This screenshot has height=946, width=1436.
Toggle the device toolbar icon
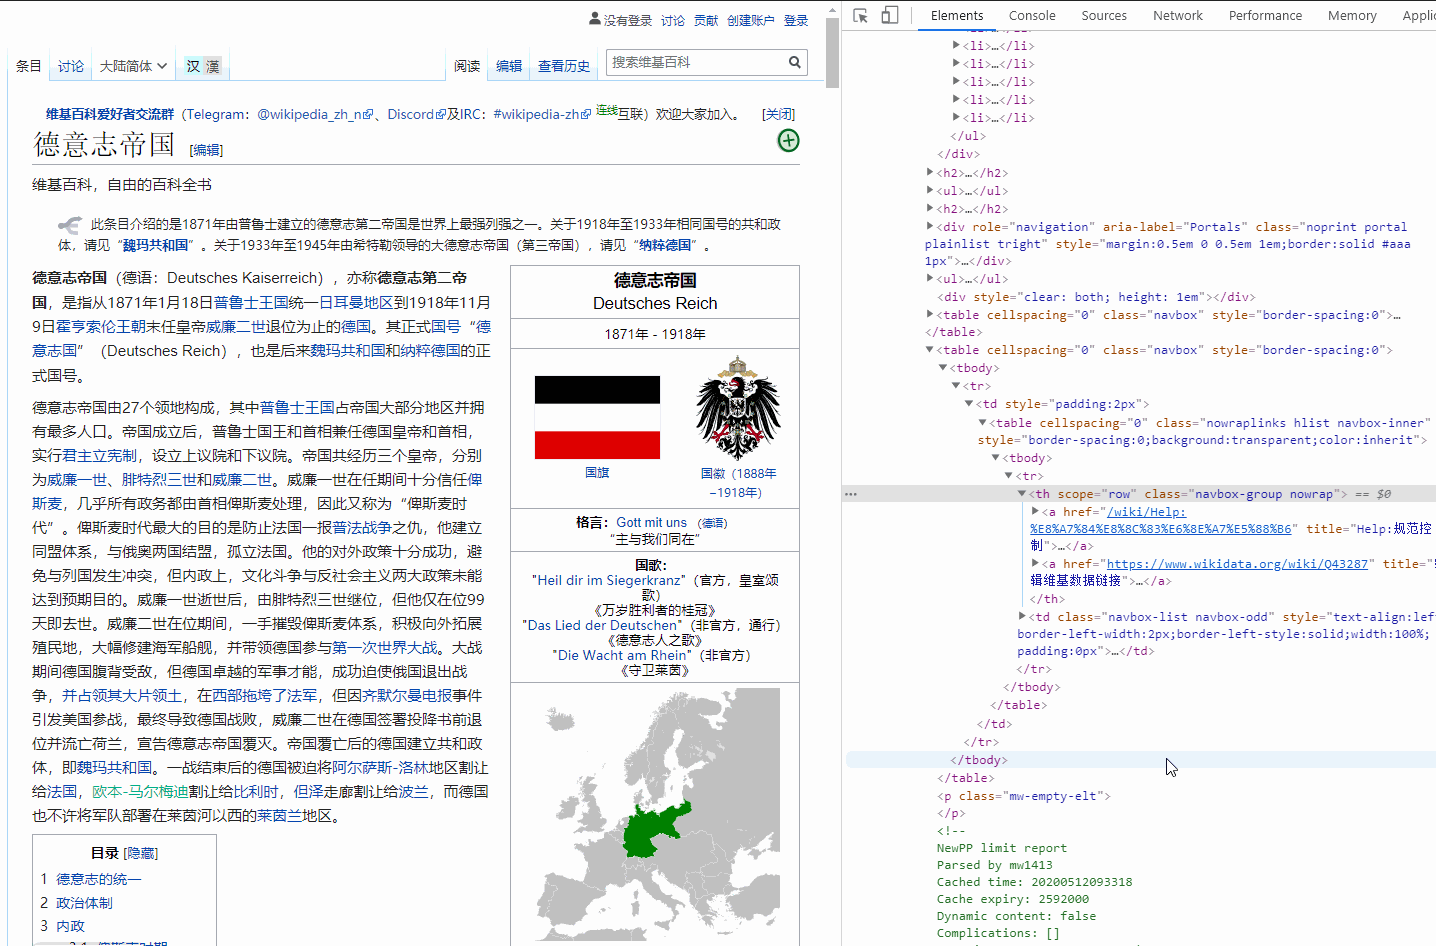(x=890, y=15)
